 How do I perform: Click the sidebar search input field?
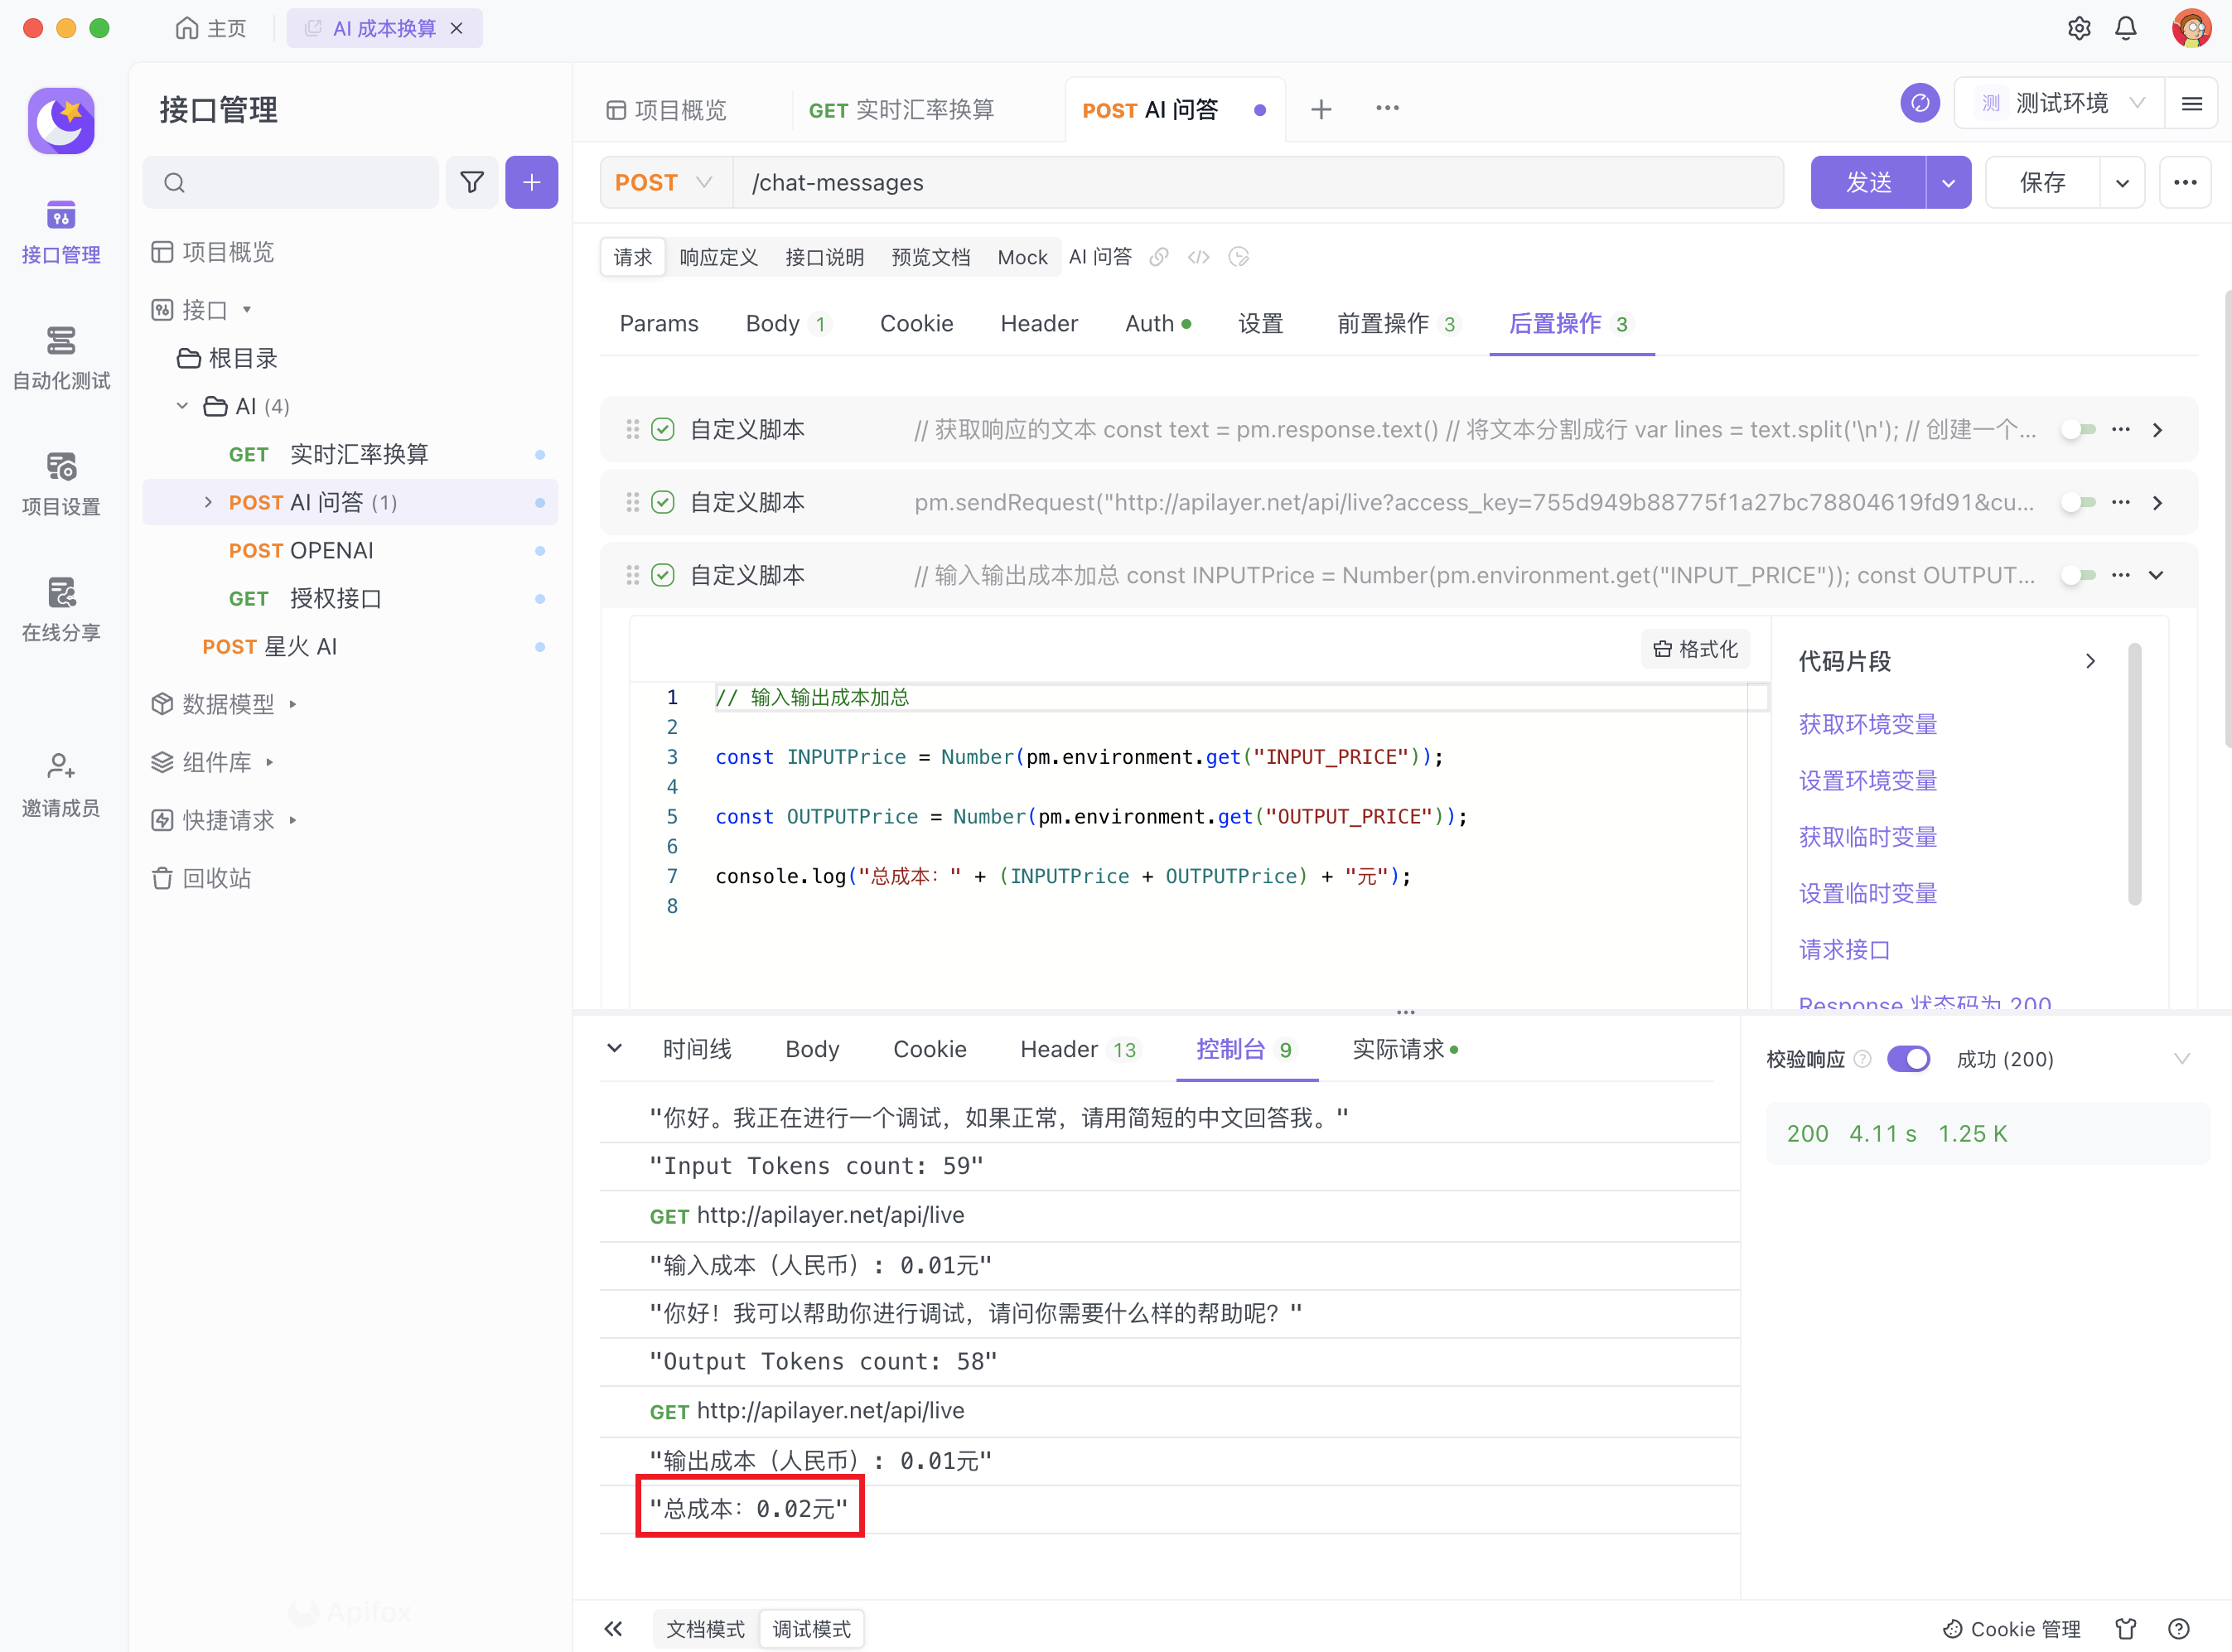pyautogui.click(x=300, y=182)
